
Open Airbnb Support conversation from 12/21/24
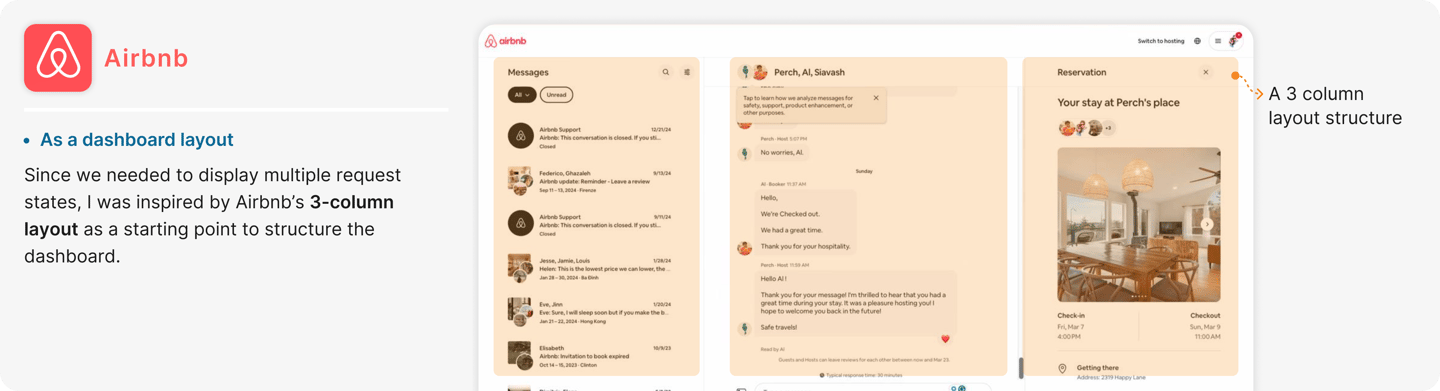pyautogui.click(x=590, y=137)
